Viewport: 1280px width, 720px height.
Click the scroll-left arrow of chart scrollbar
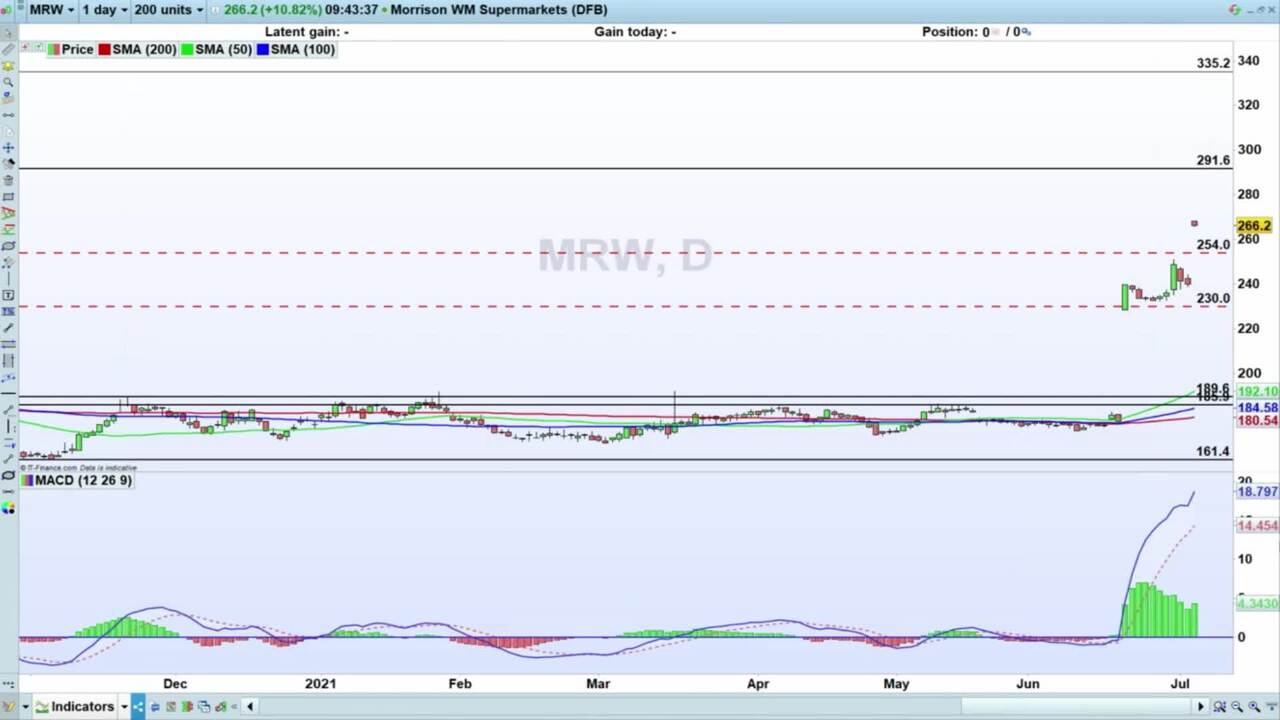click(250, 707)
